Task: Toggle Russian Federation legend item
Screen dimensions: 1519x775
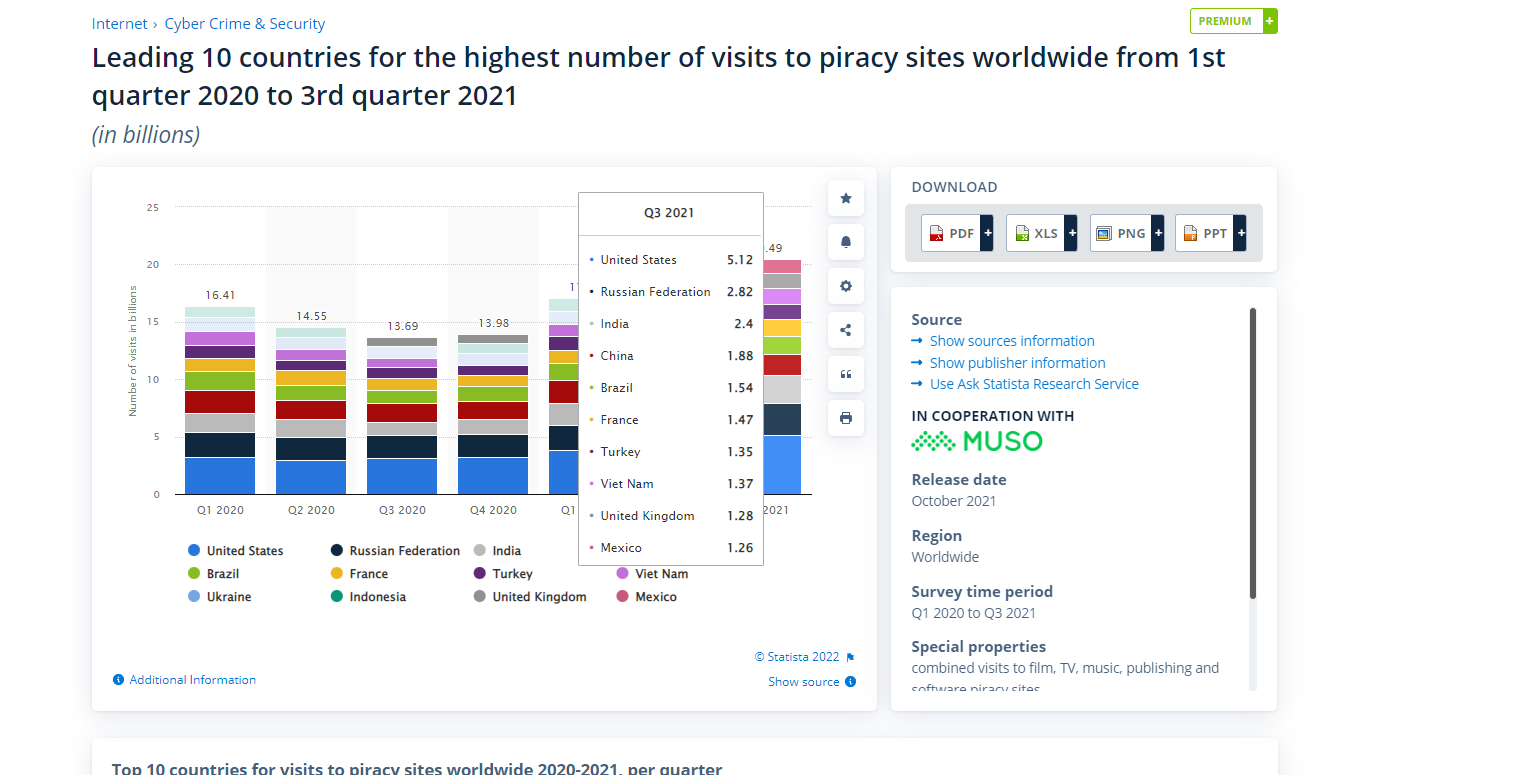Action: [x=396, y=551]
